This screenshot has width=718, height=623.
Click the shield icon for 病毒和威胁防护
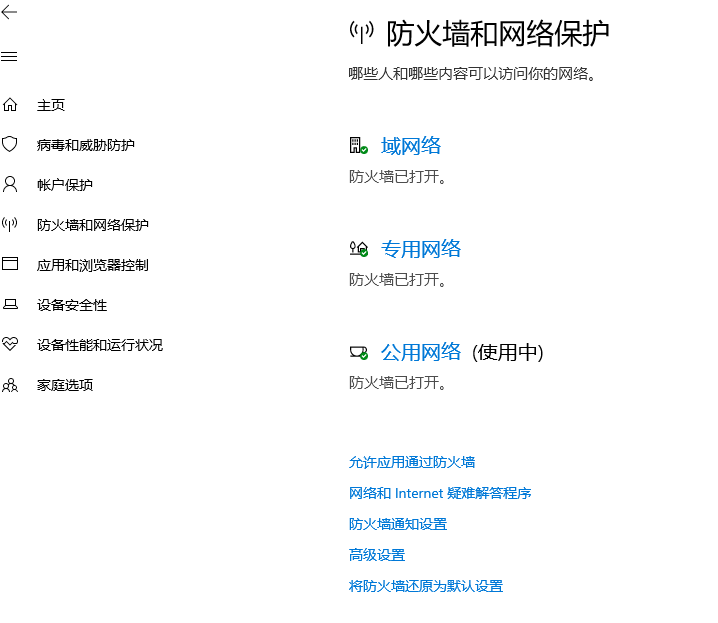[10, 144]
